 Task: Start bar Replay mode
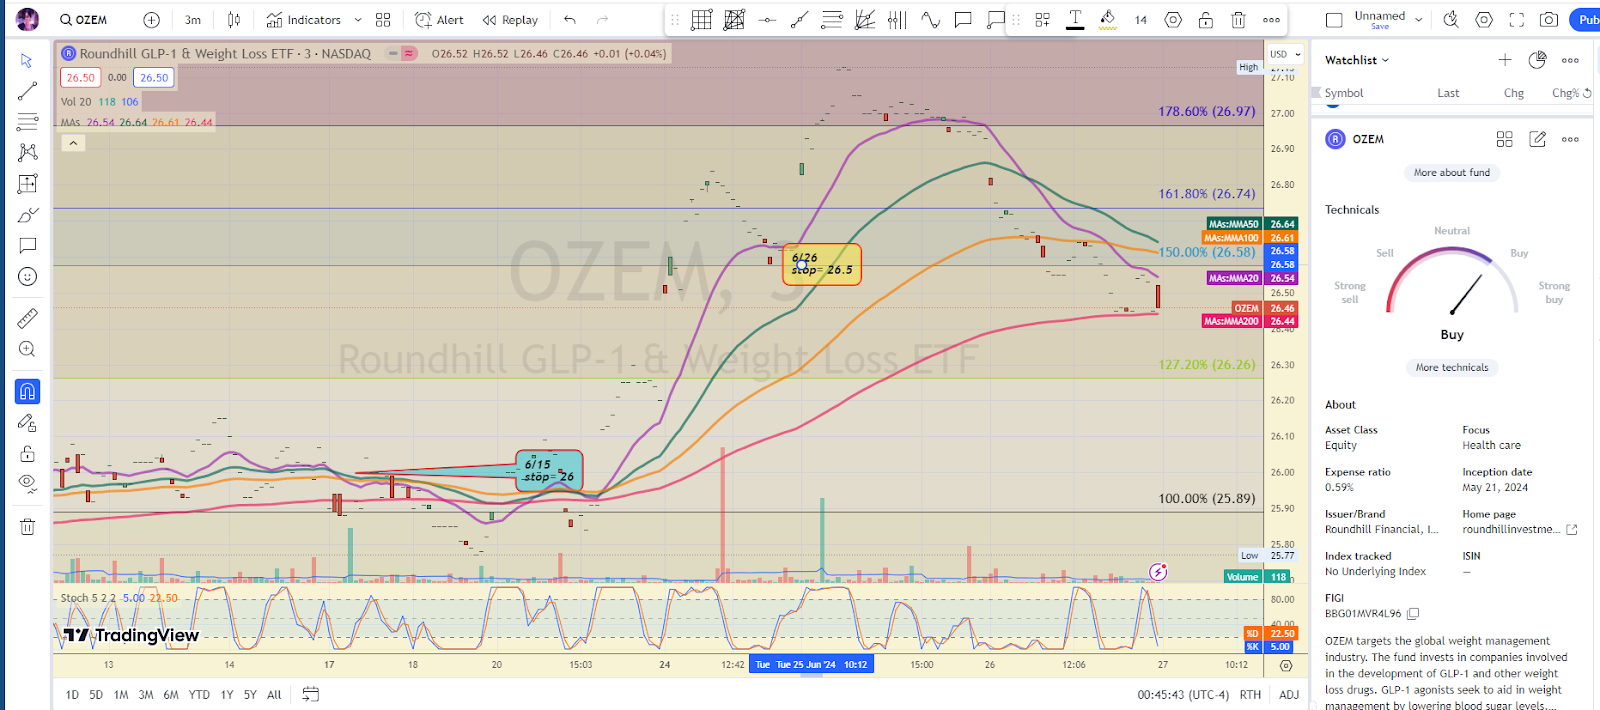pyautogui.click(x=510, y=20)
